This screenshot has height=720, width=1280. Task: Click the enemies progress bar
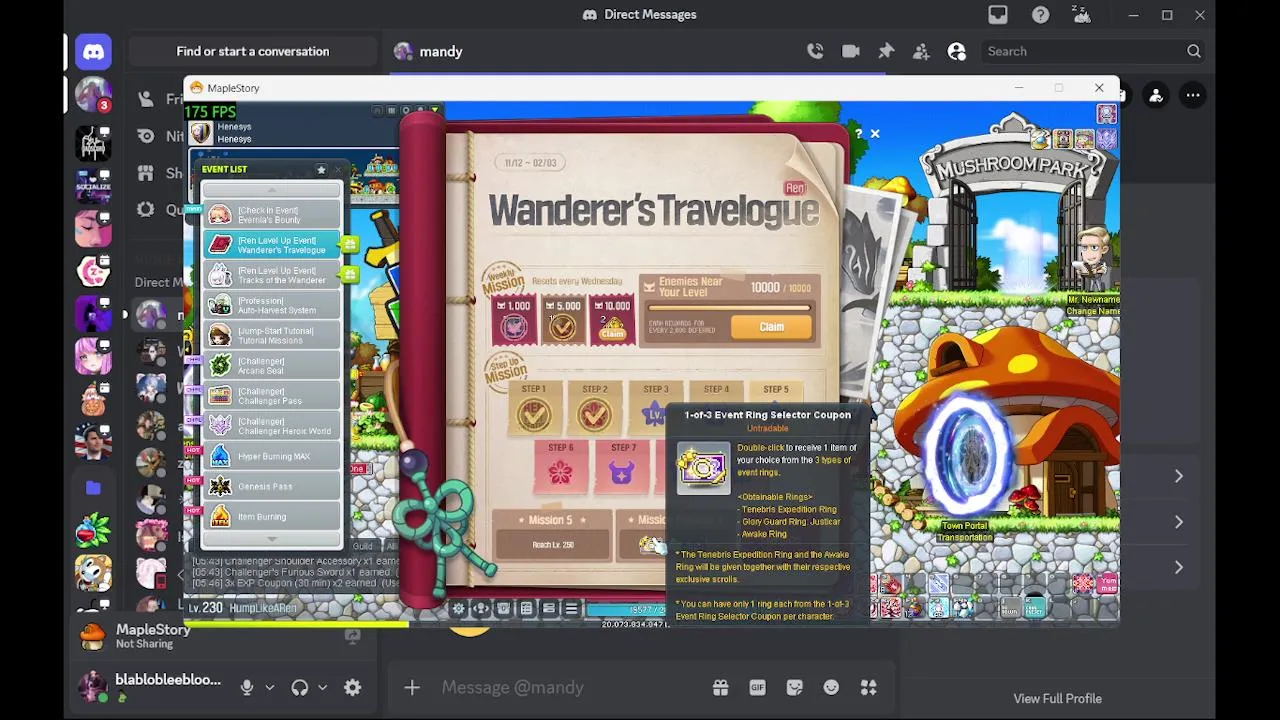point(728,308)
